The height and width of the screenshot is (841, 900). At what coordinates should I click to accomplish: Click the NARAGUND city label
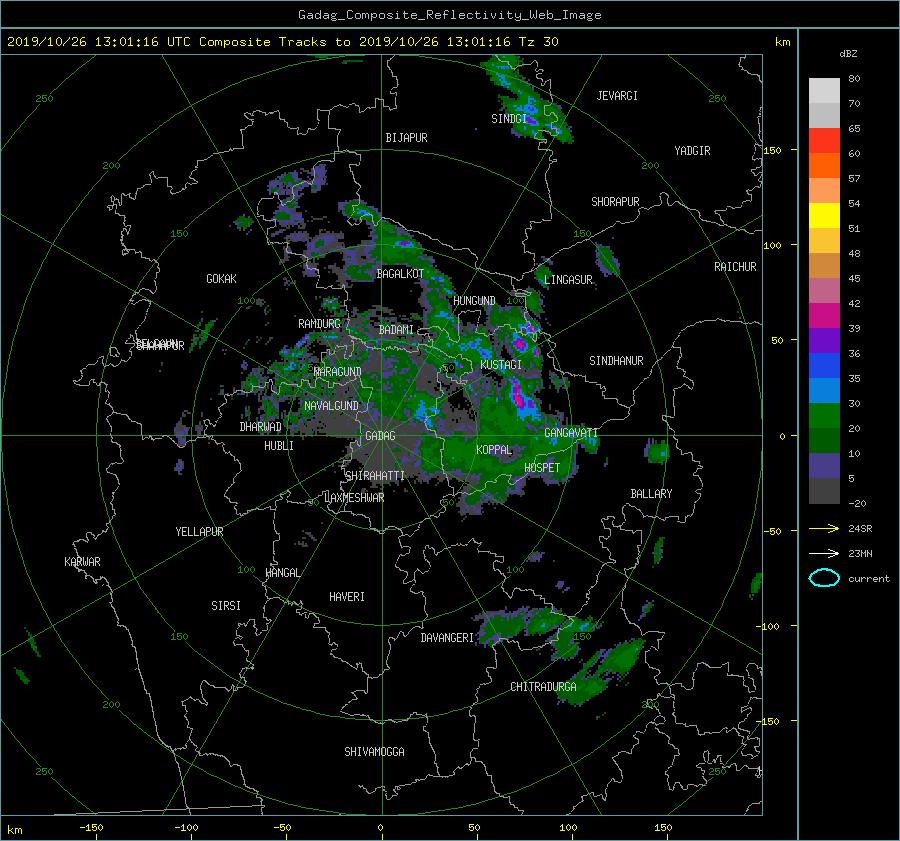(338, 372)
